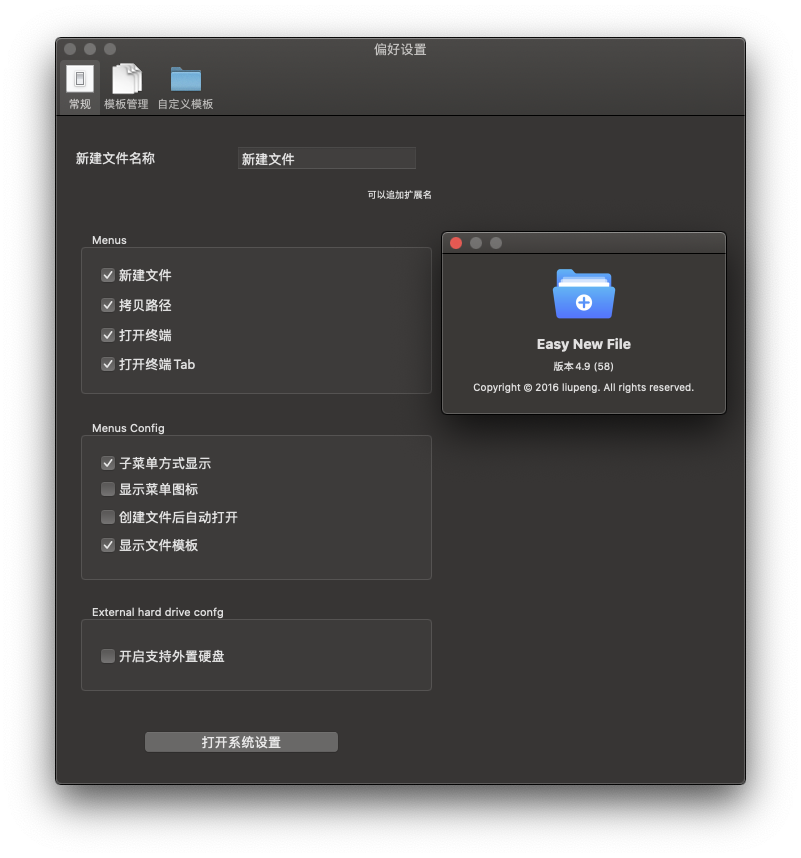Disable the 打开终端 Tab checkbox

[108, 364]
